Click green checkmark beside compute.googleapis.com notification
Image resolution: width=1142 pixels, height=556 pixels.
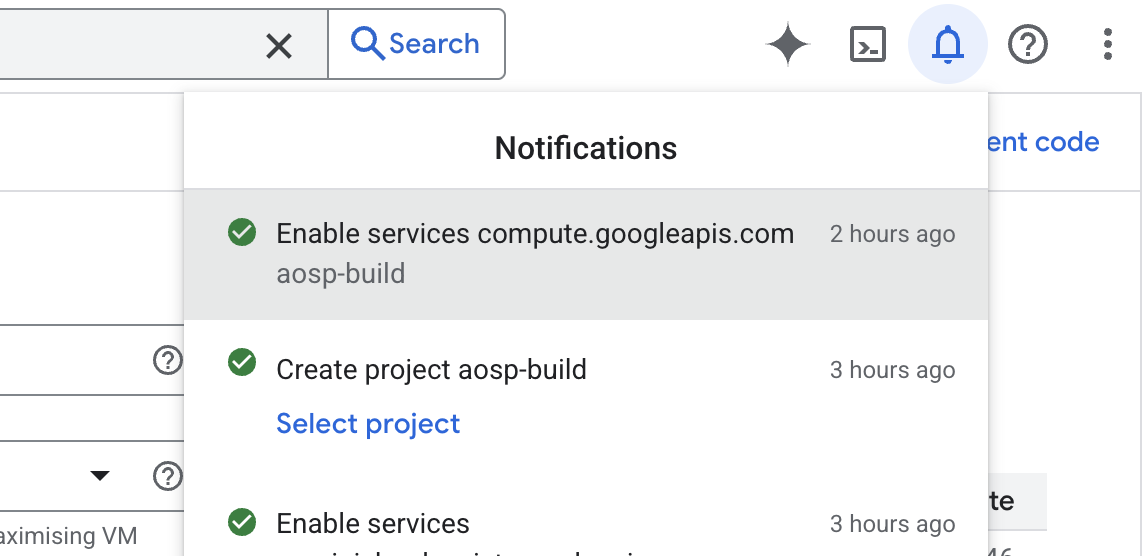tap(241, 233)
